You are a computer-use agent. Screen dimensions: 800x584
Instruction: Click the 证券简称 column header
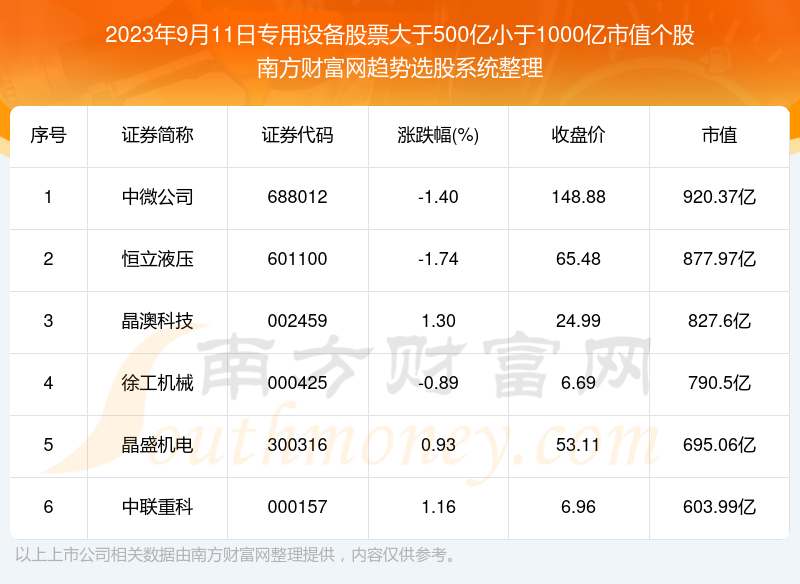pos(157,136)
